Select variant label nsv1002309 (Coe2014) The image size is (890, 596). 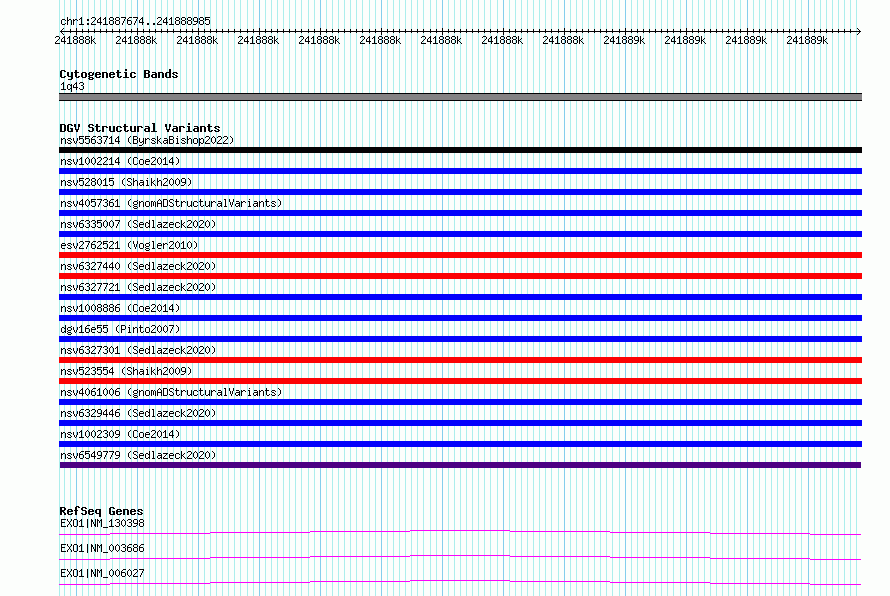click(x=120, y=434)
